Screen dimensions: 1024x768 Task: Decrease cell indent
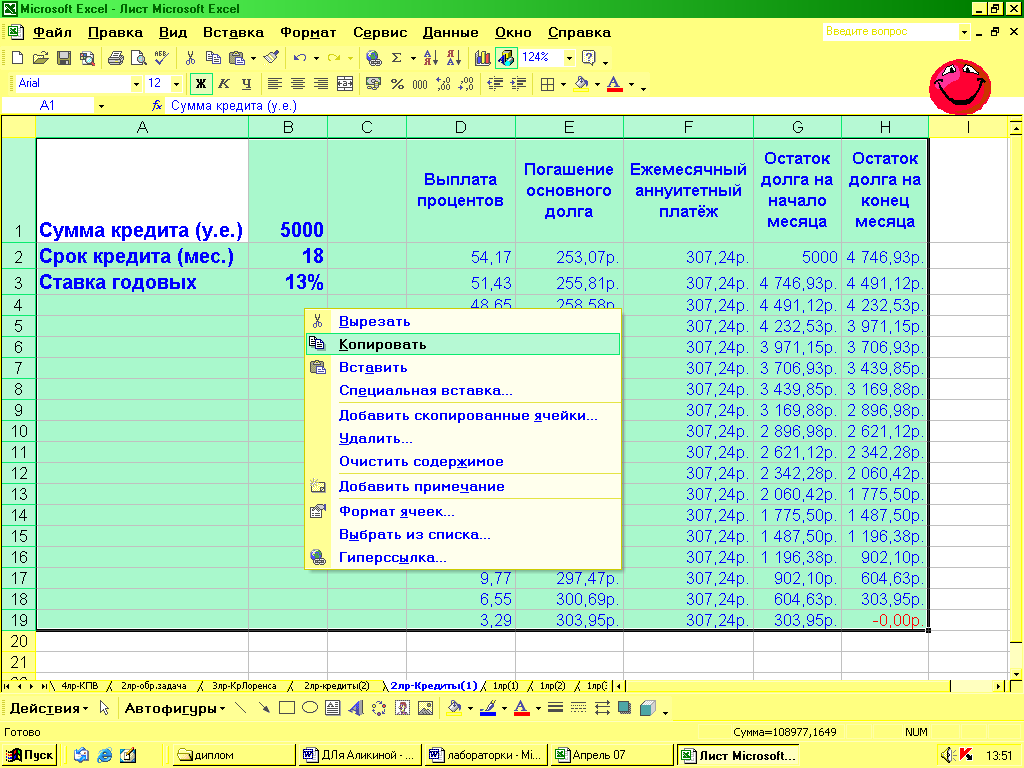[x=495, y=84]
